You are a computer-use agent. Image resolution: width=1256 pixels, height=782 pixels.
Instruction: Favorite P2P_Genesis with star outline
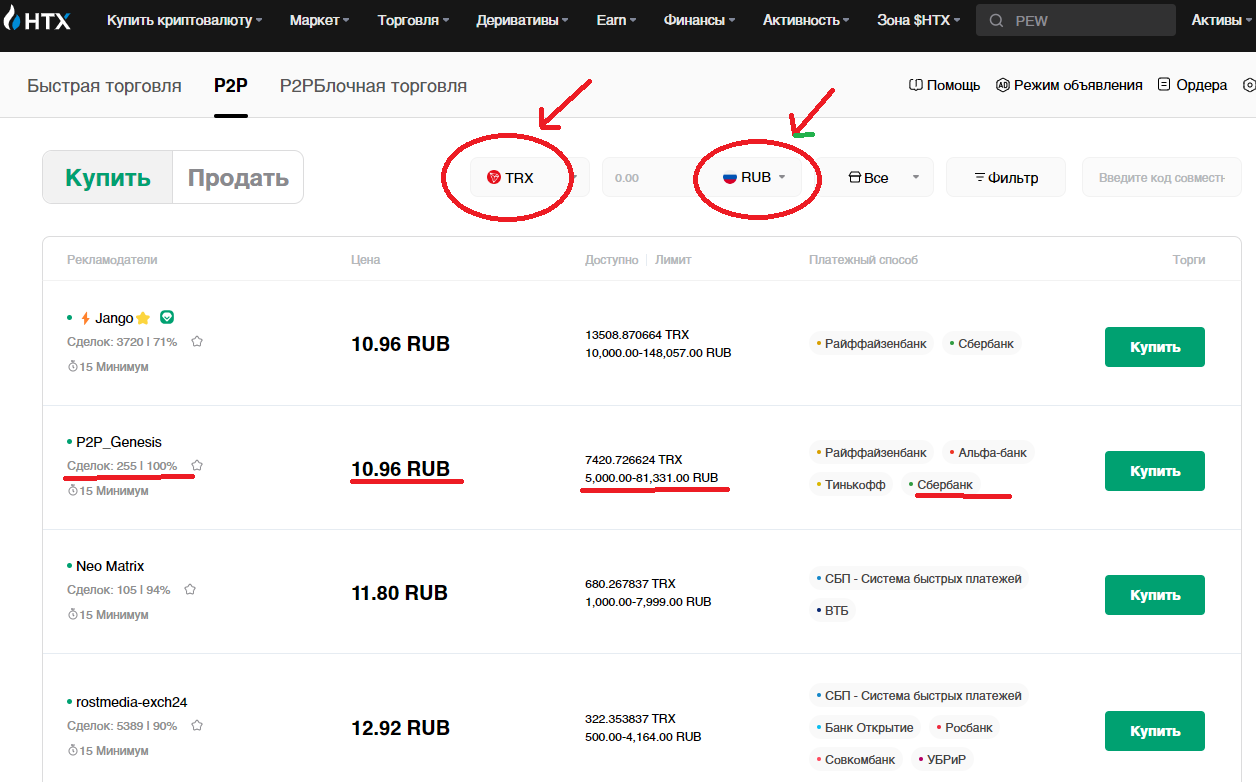[197, 465]
